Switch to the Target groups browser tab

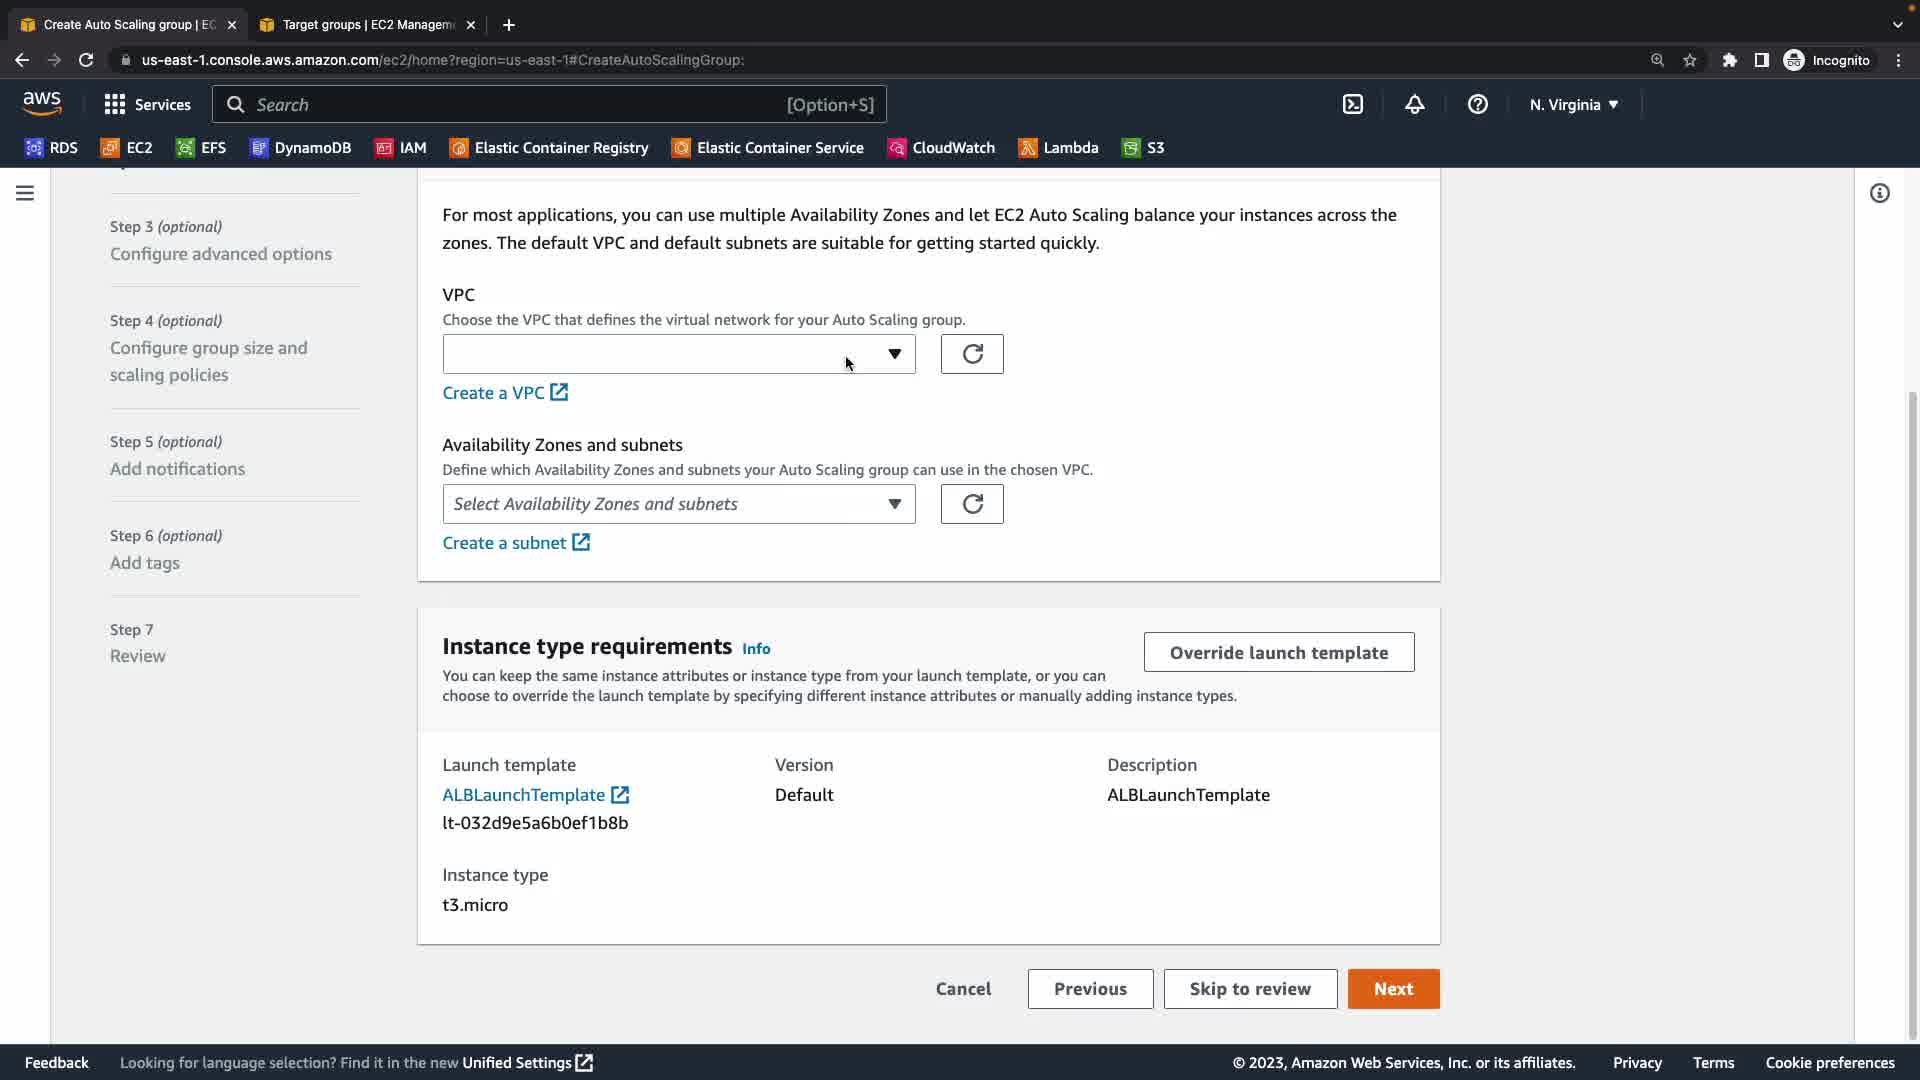coord(367,25)
